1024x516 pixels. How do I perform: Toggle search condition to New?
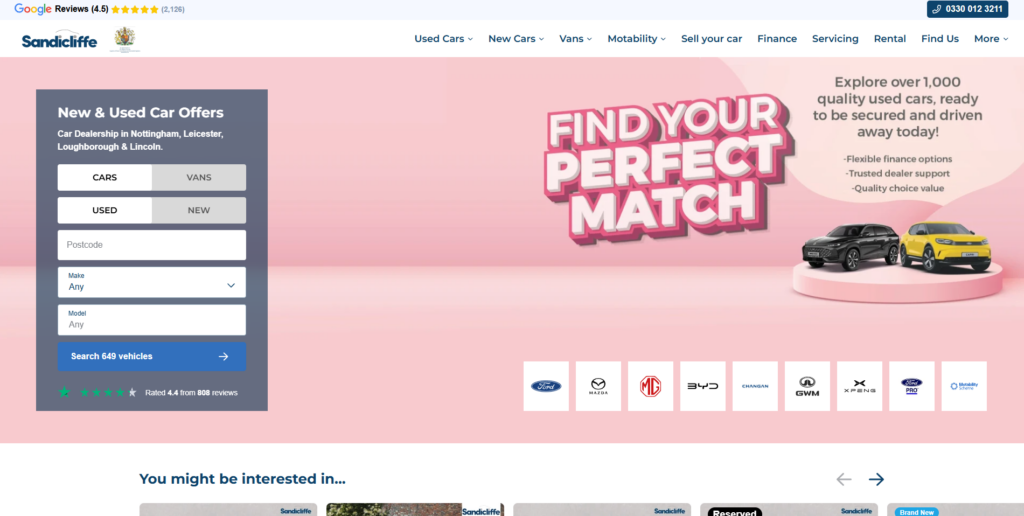tap(199, 210)
